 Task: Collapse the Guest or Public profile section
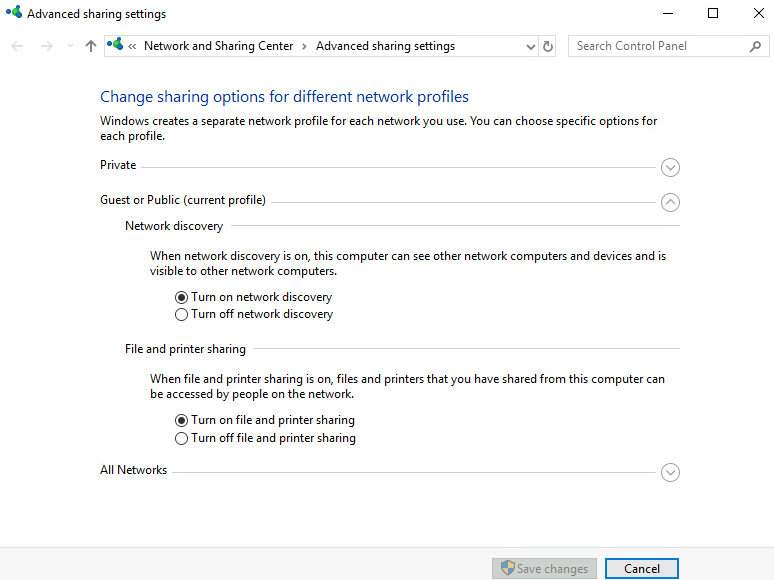click(x=670, y=202)
